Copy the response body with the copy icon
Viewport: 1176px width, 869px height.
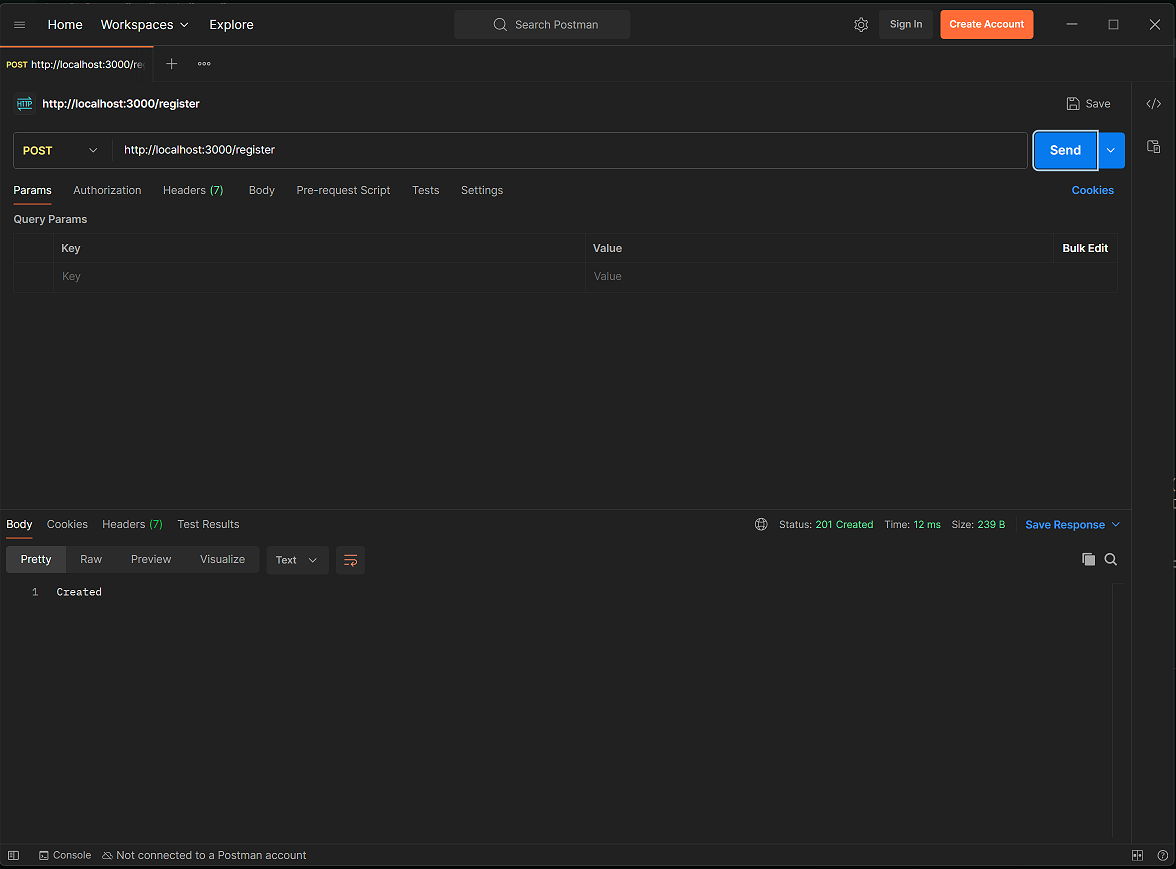(x=1088, y=560)
